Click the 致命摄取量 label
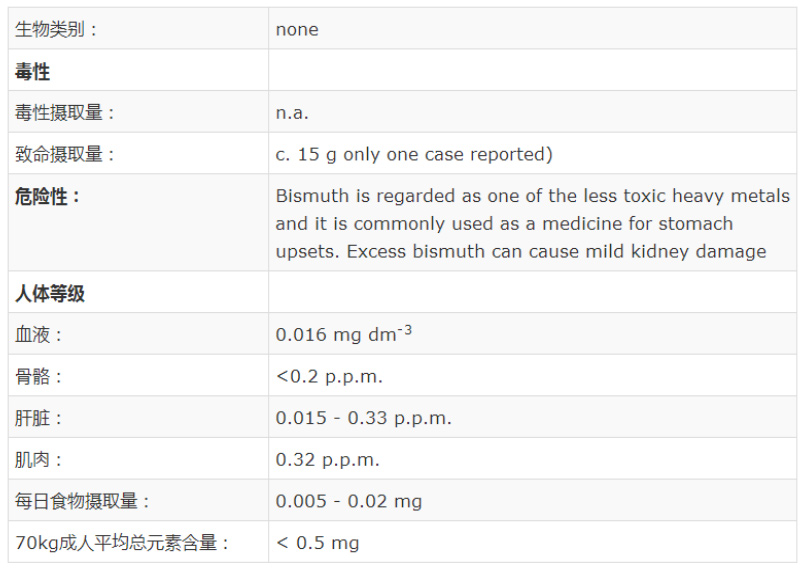Screen dimensions: 808x568 [x=64, y=154]
